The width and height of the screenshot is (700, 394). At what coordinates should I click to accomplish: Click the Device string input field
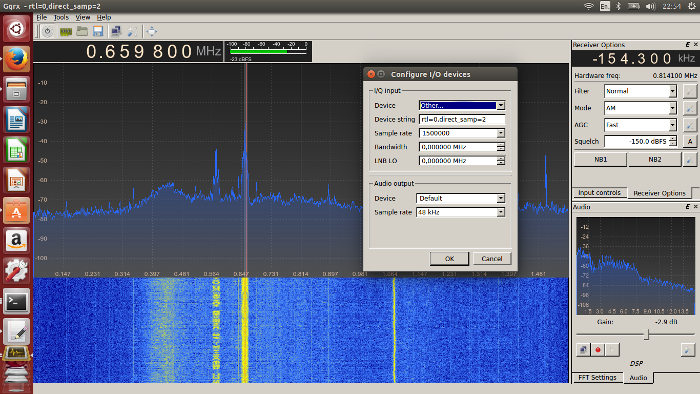pos(462,119)
